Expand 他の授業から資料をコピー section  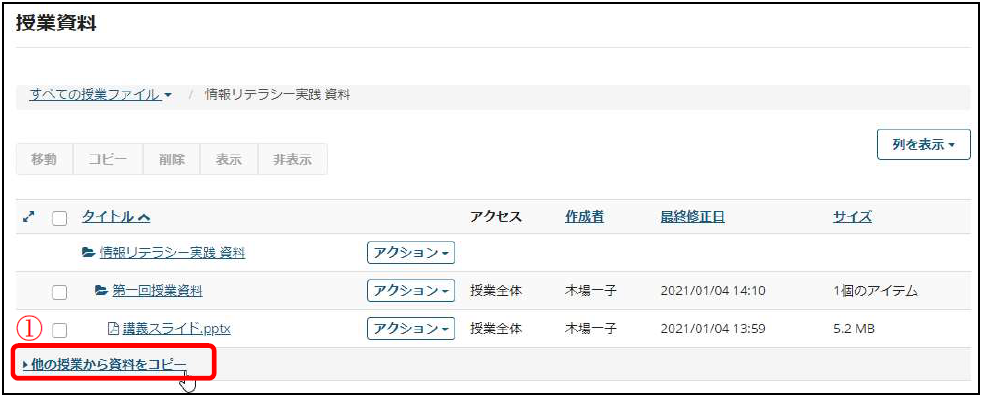coord(105,364)
